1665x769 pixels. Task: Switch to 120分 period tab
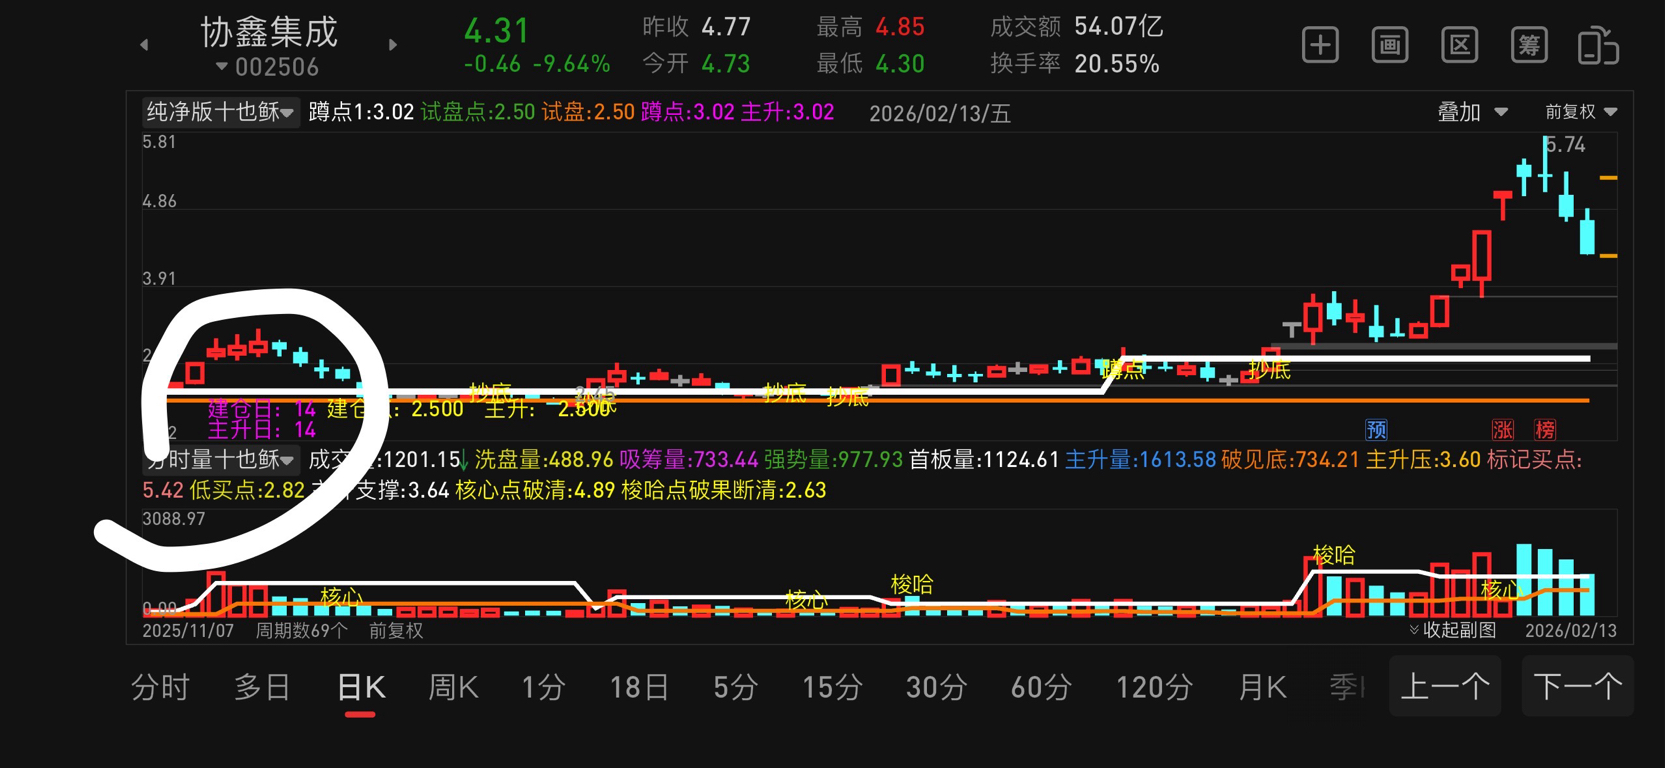tap(1154, 688)
